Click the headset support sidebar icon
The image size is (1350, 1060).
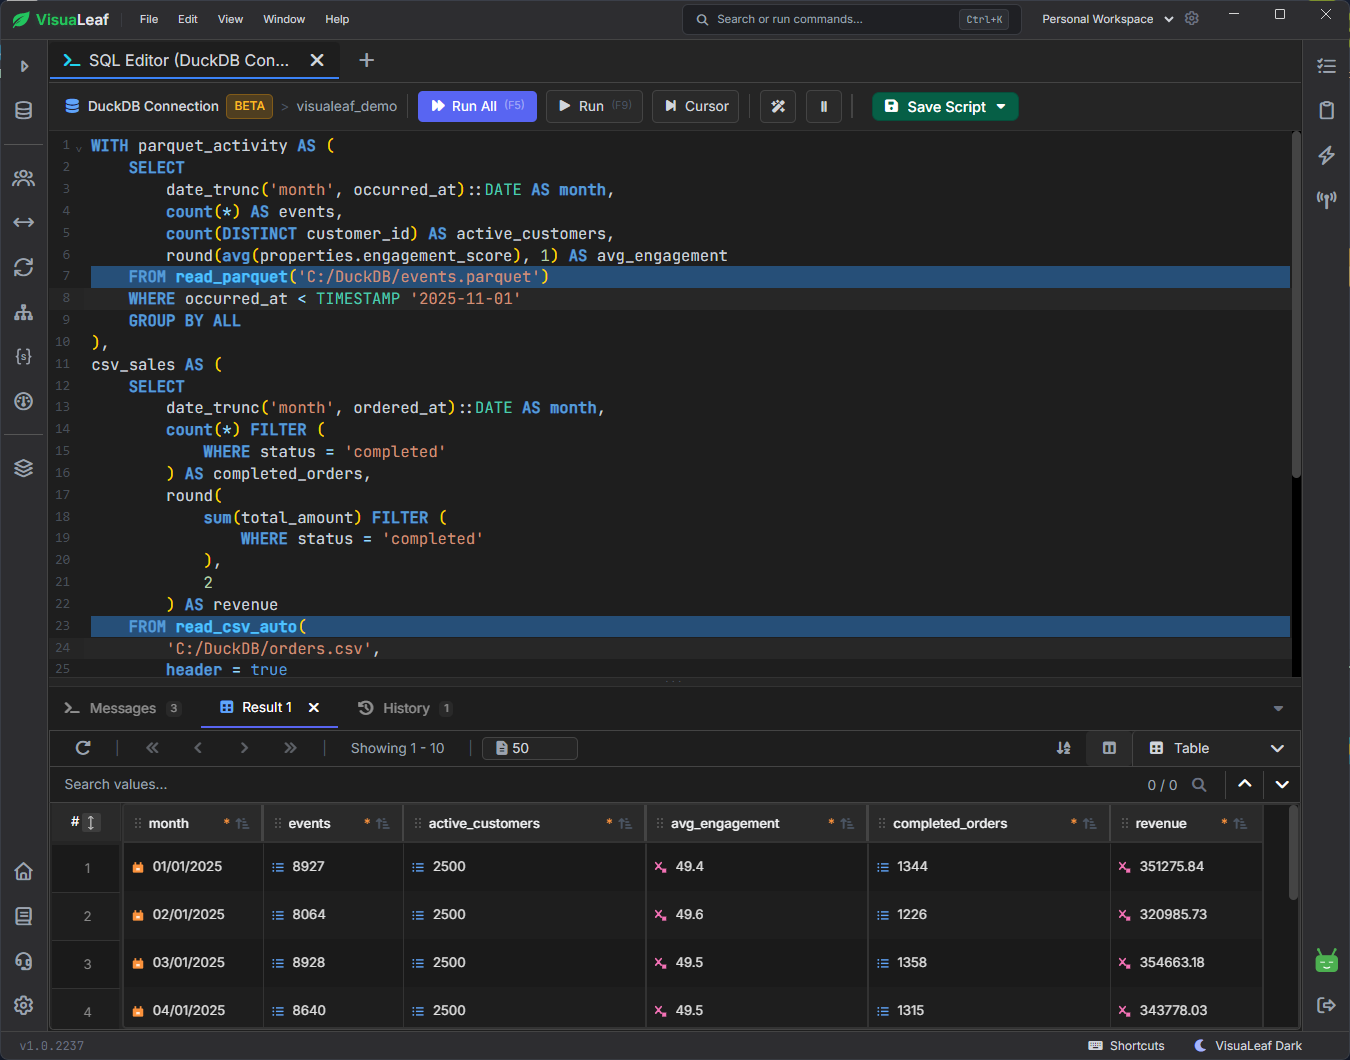point(24,961)
